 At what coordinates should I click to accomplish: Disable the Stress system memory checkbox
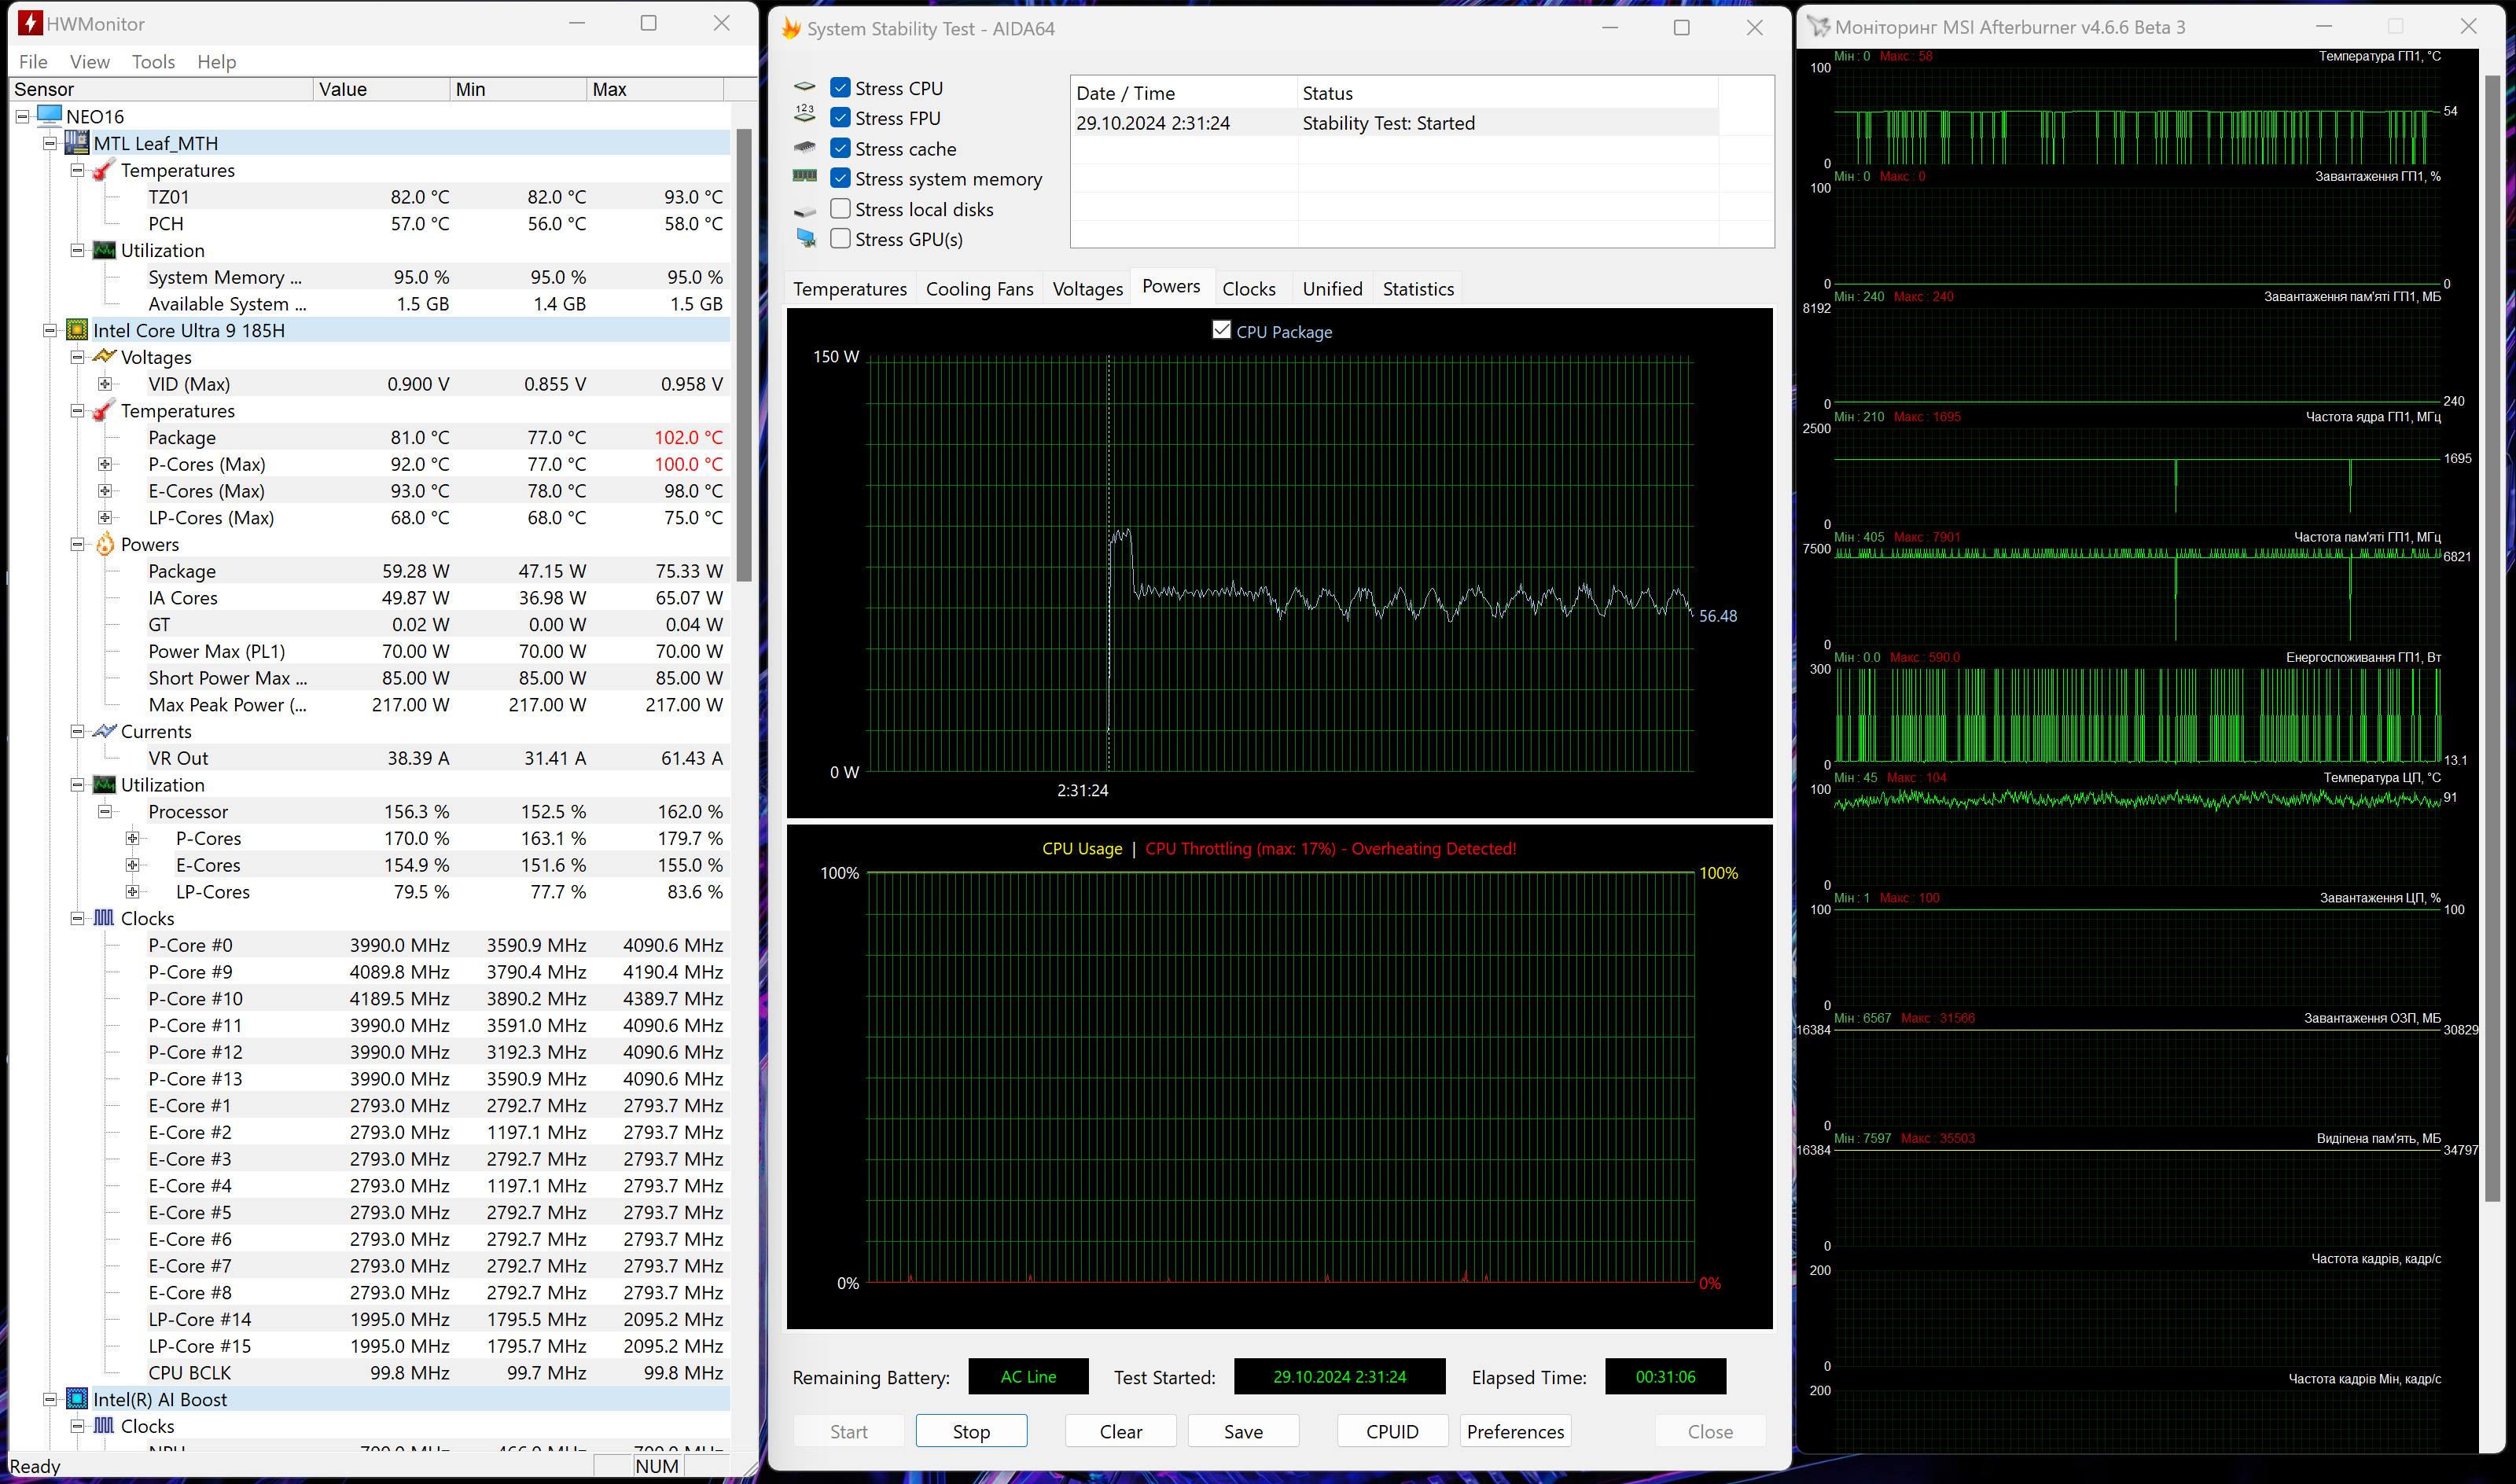pyautogui.click(x=840, y=178)
